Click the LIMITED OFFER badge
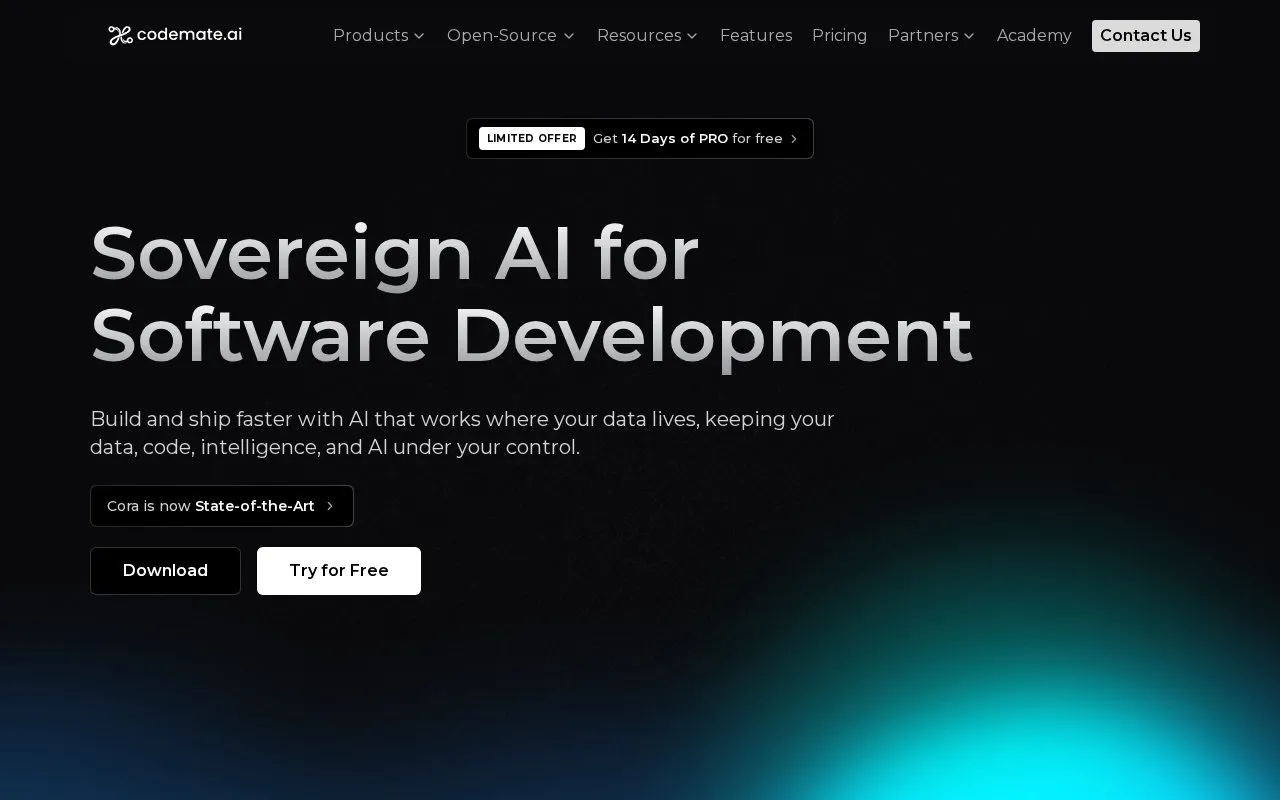This screenshot has height=800, width=1280. click(532, 139)
